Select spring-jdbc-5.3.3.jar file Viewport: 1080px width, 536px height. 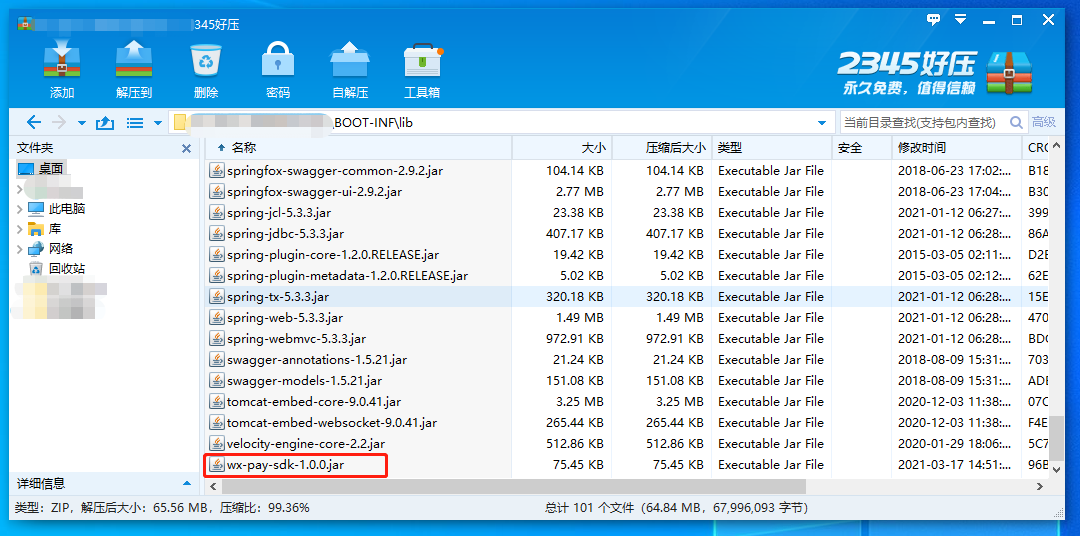285,234
